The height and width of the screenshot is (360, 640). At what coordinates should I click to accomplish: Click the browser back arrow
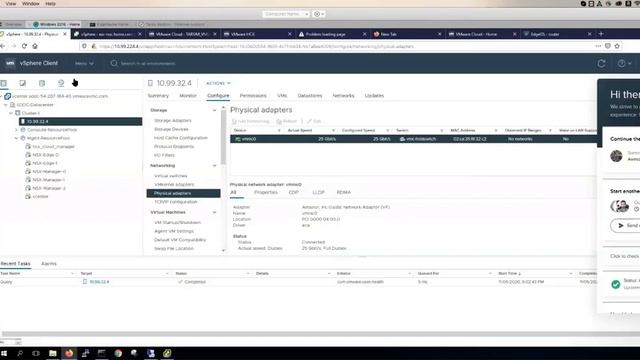(3, 46)
